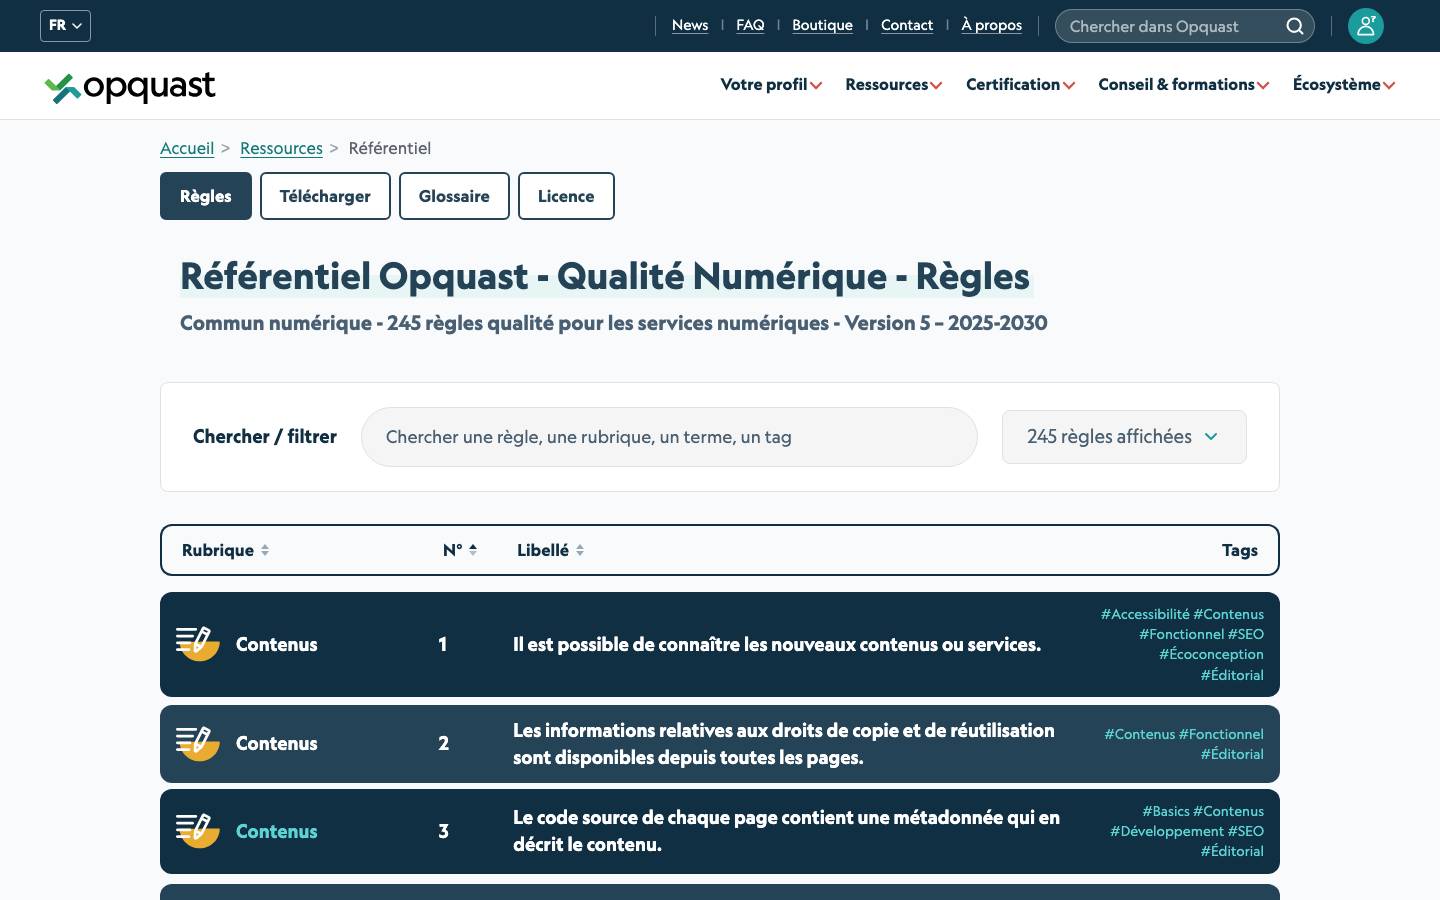
Task: Open the News link
Action: pyautogui.click(x=690, y=26)
